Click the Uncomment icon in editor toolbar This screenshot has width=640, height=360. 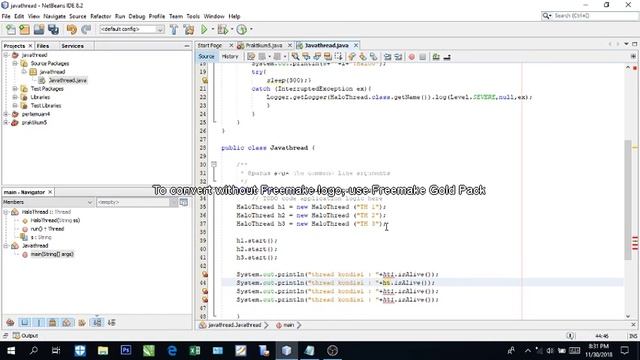point(447,57)
